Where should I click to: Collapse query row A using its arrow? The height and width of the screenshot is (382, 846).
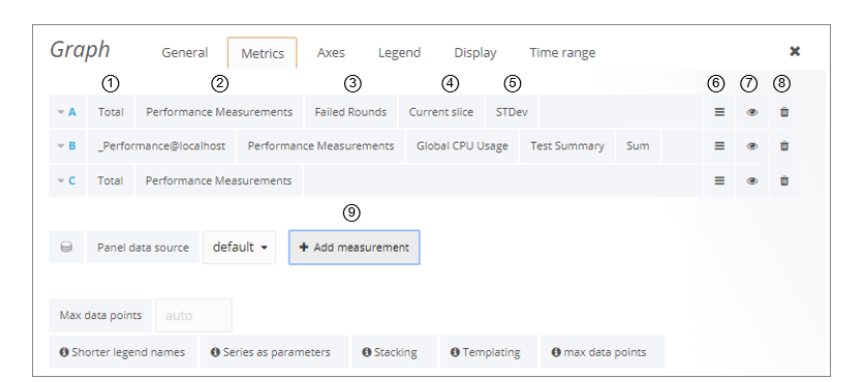pyautogui.click(x=61, y=112)
